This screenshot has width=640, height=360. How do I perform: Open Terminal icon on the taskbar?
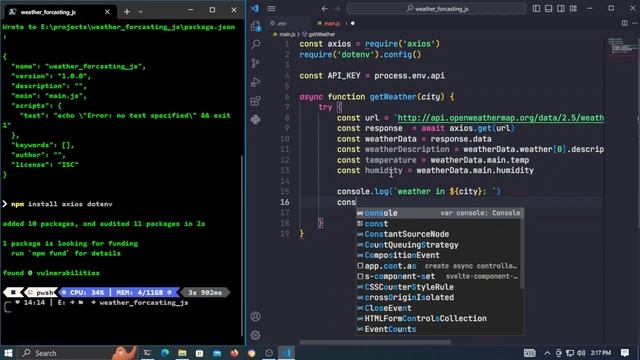147,353
